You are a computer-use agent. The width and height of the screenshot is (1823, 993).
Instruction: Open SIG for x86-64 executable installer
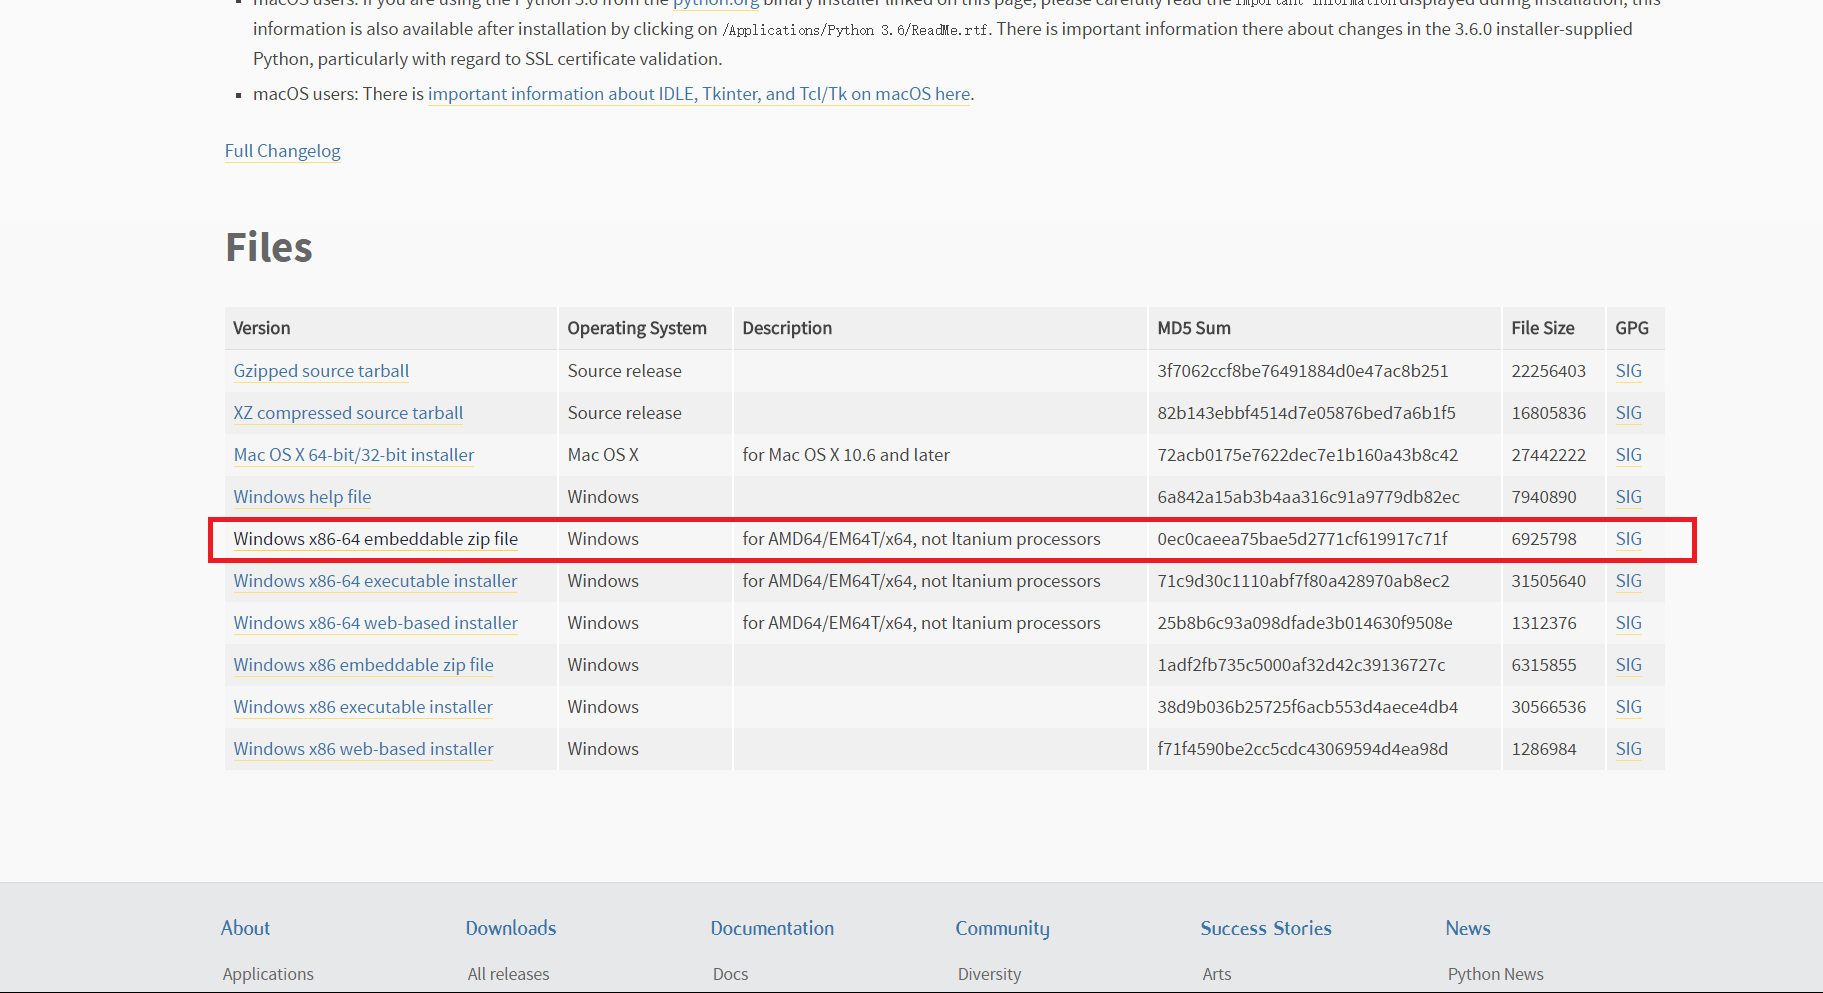[1629, 581]
